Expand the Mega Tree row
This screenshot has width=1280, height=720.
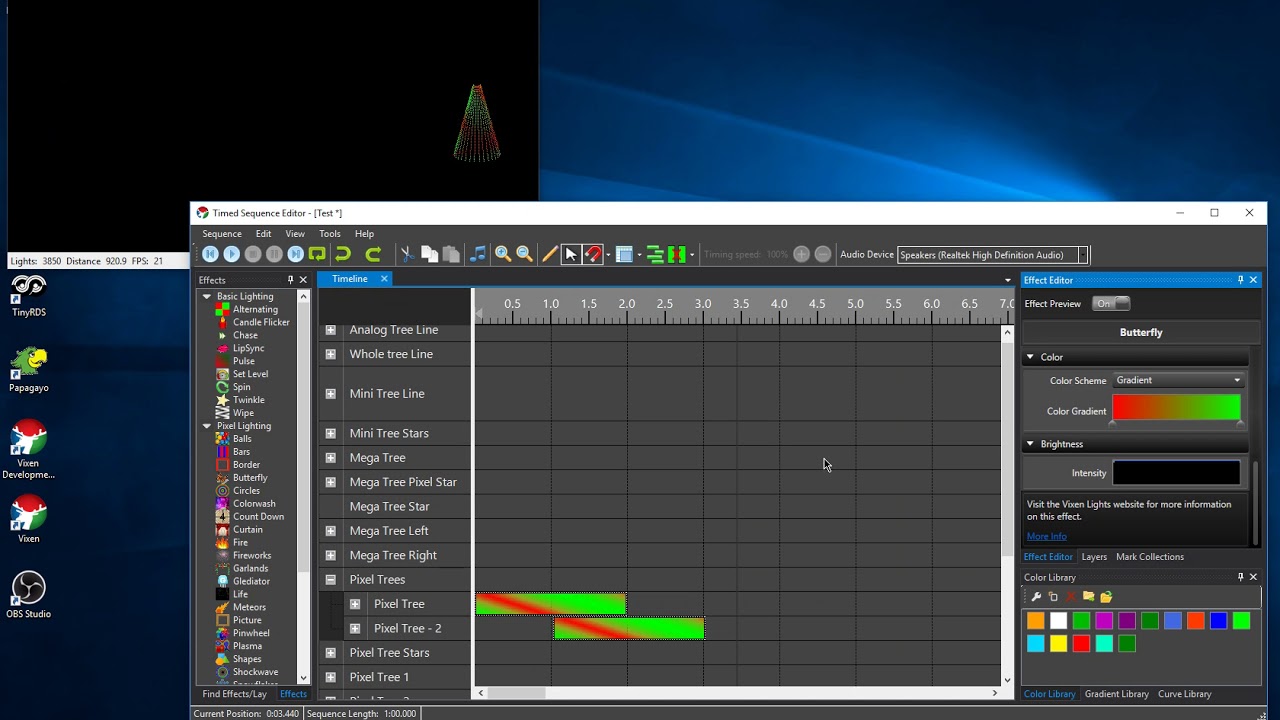(x=330, y=457)
